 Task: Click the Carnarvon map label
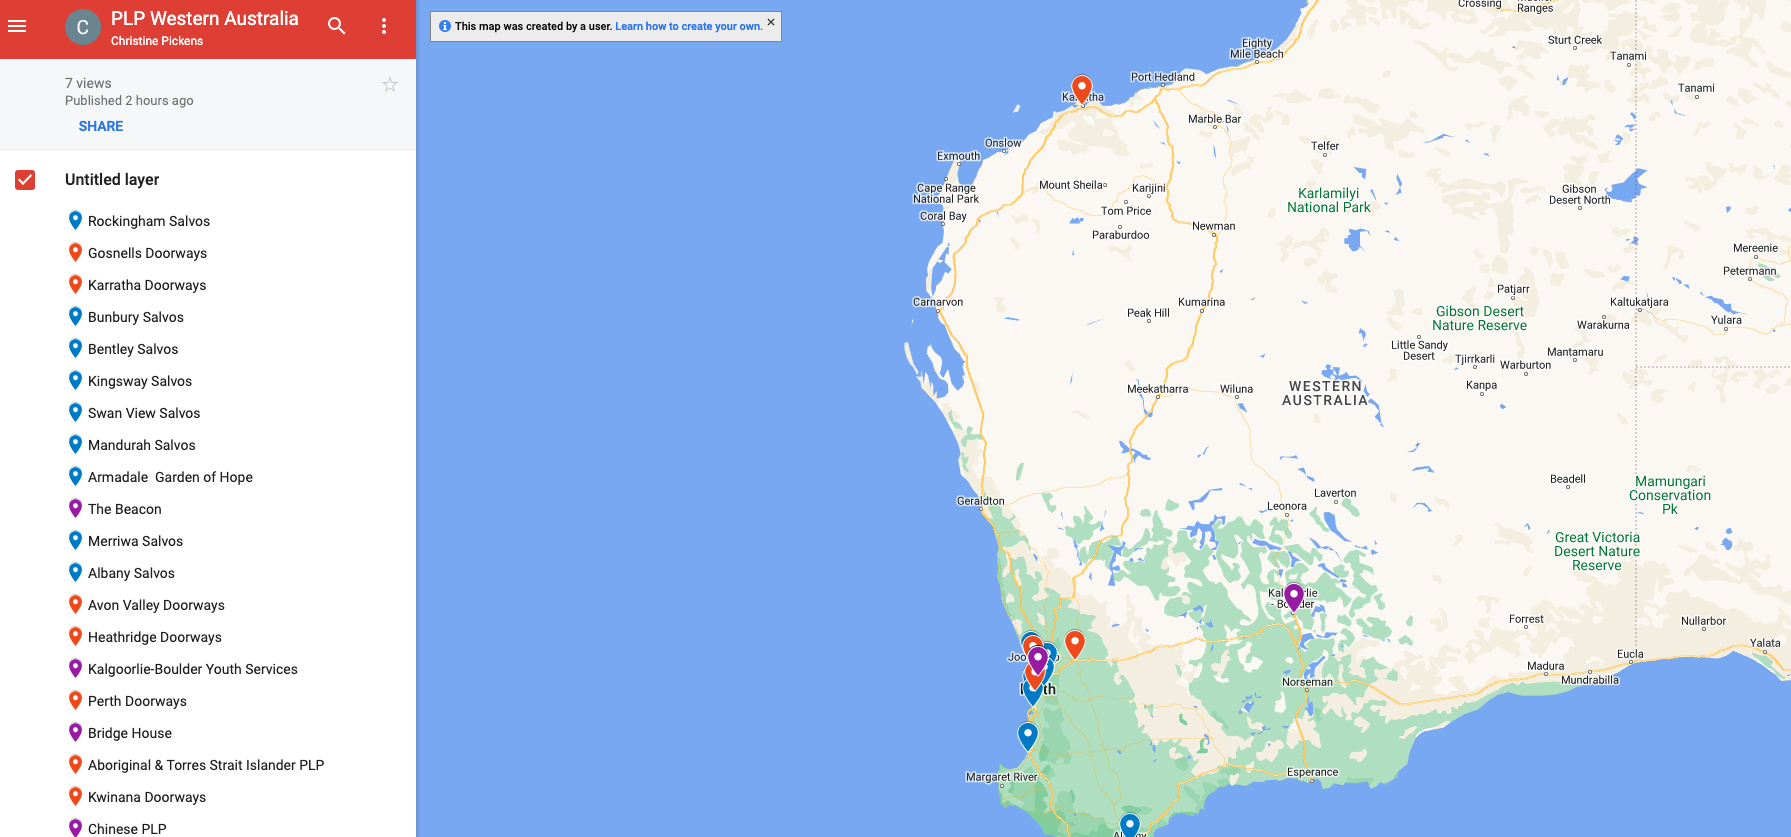[938, 302]
